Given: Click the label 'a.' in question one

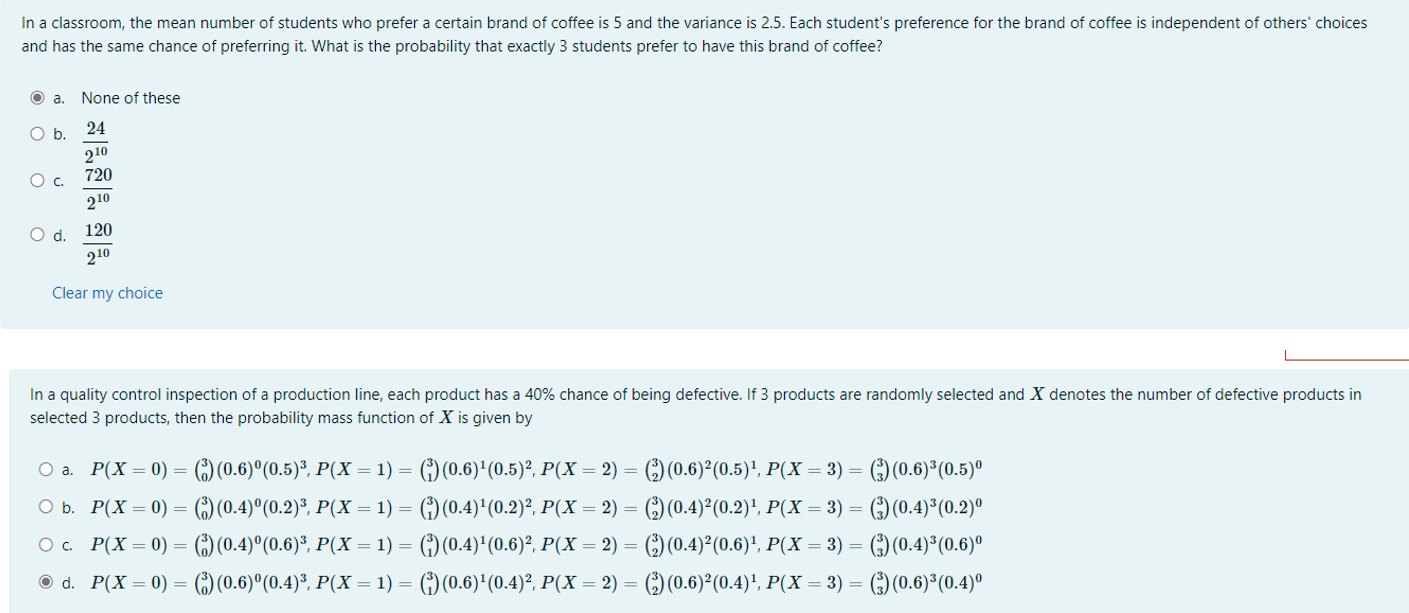Looking at the screenshot, I should pyautogui.click(x=57, y=98).
